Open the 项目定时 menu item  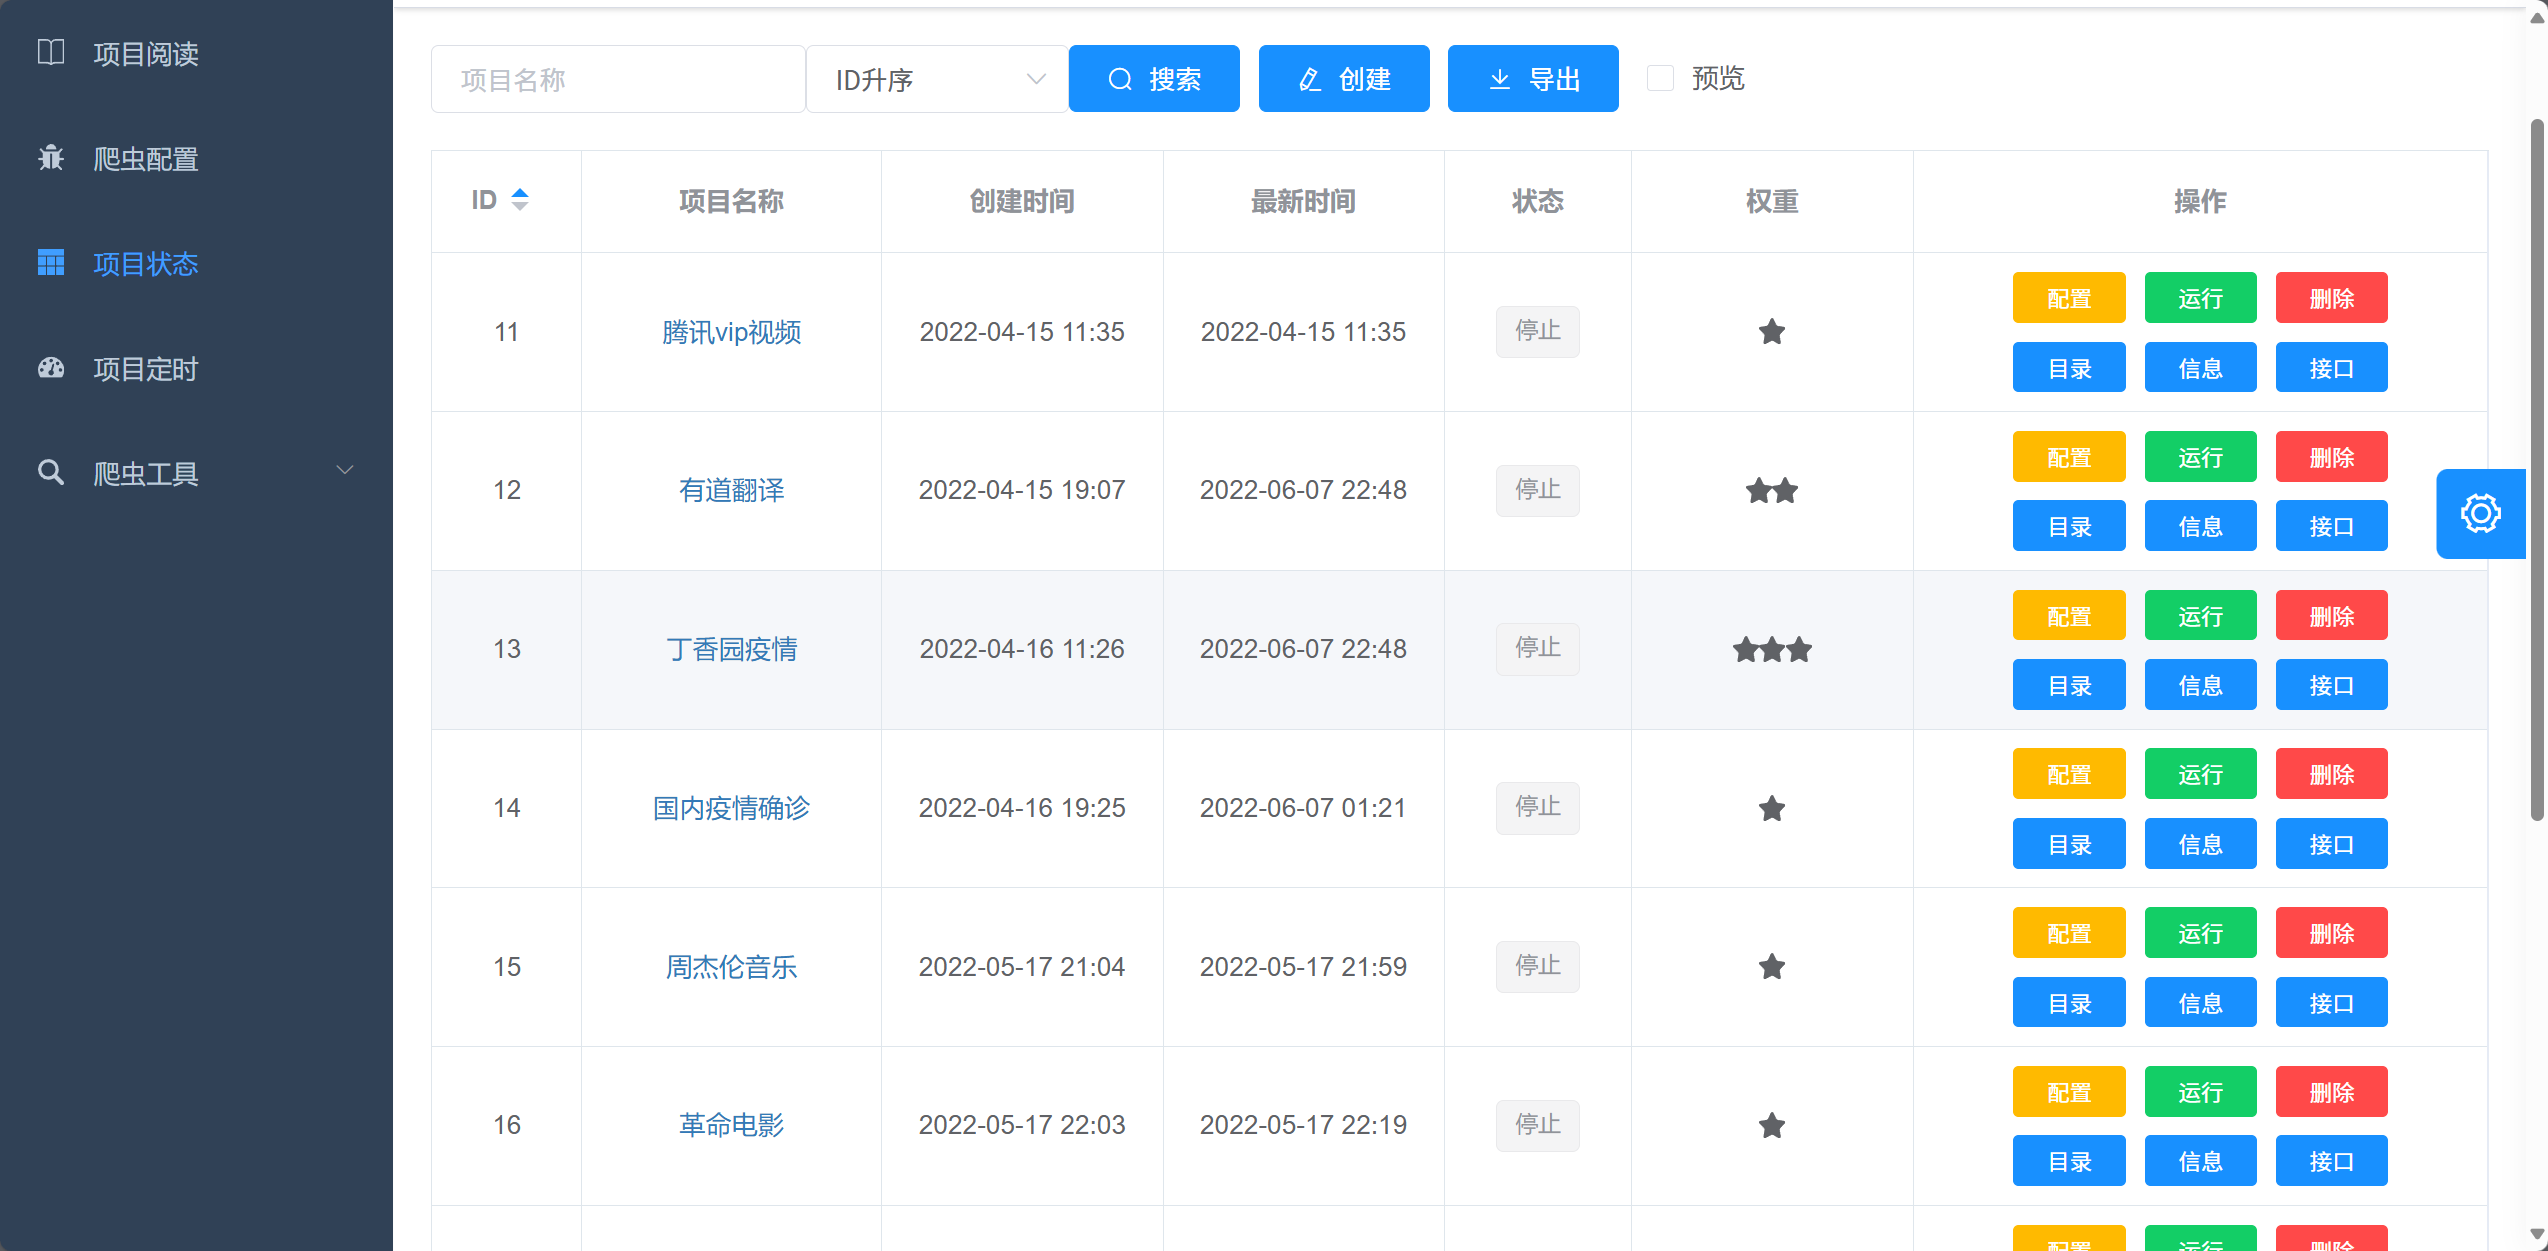[x=146, y=369]
